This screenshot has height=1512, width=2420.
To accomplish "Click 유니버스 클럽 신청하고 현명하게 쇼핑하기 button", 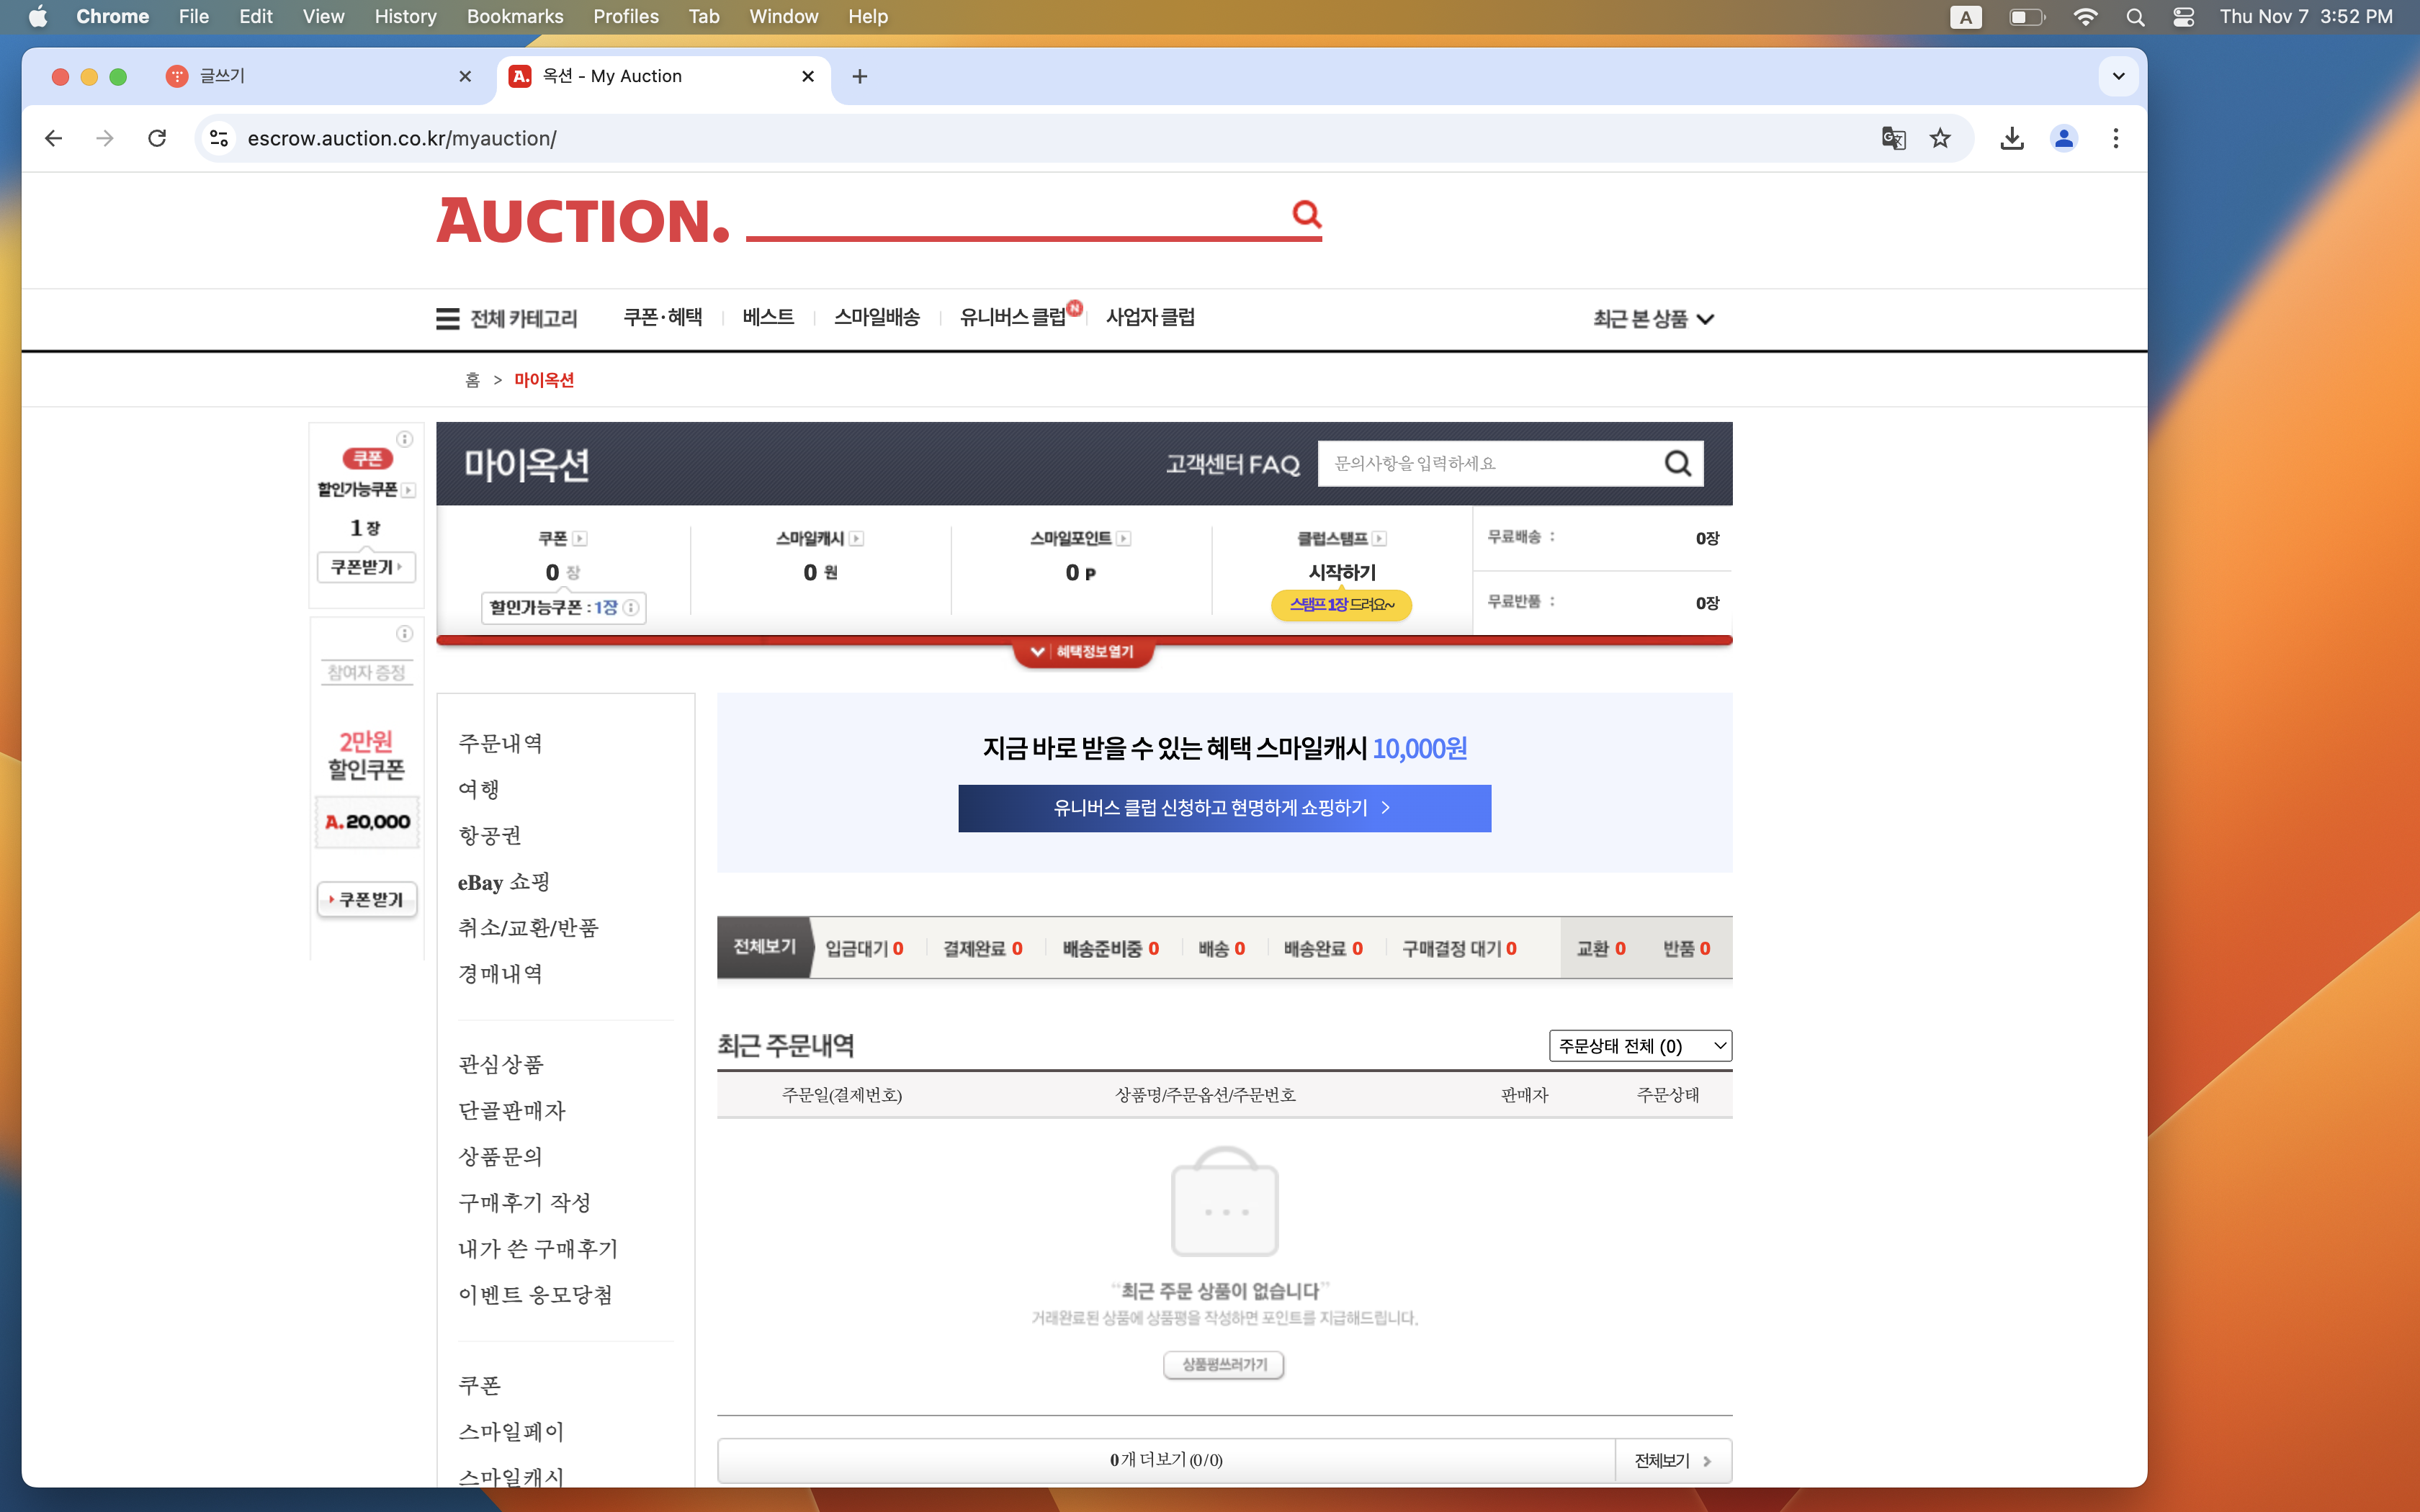I will pyautogui.click(x=1224, y=808).
